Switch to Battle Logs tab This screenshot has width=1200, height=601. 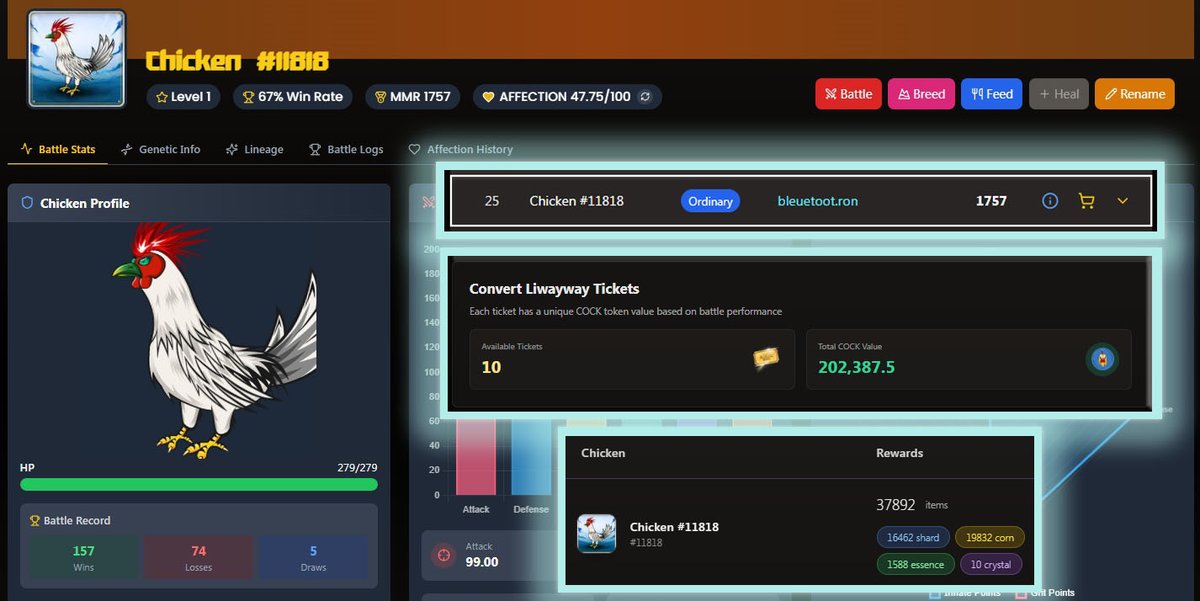pos(346,149)
